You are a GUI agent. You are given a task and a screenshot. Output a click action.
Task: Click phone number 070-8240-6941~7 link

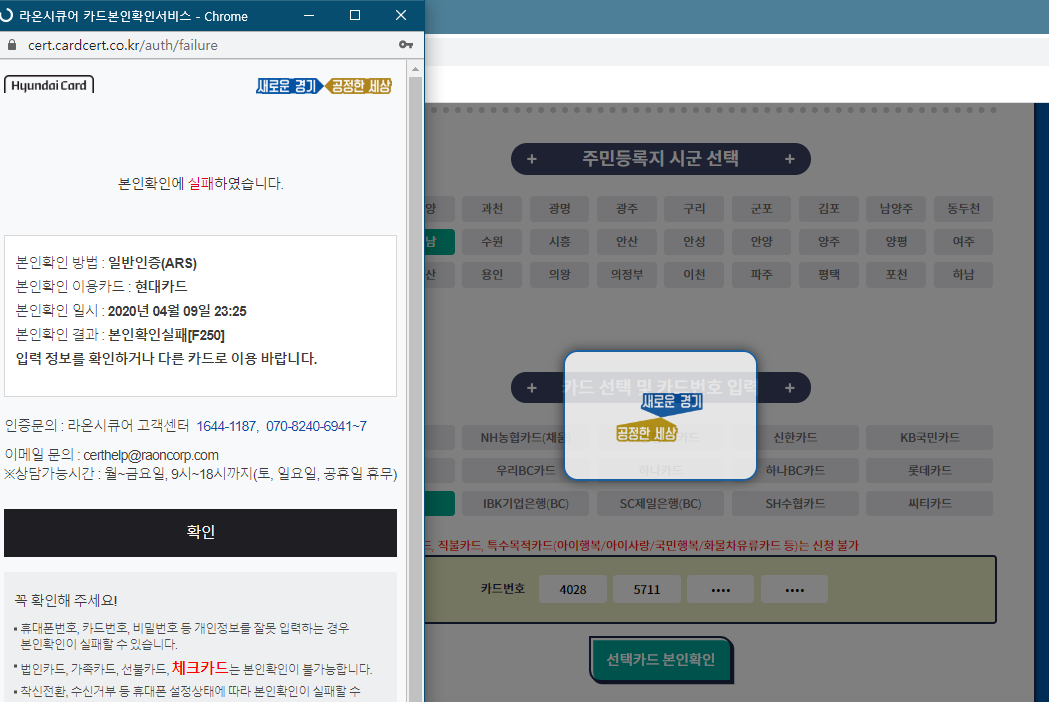click(316, 426)
